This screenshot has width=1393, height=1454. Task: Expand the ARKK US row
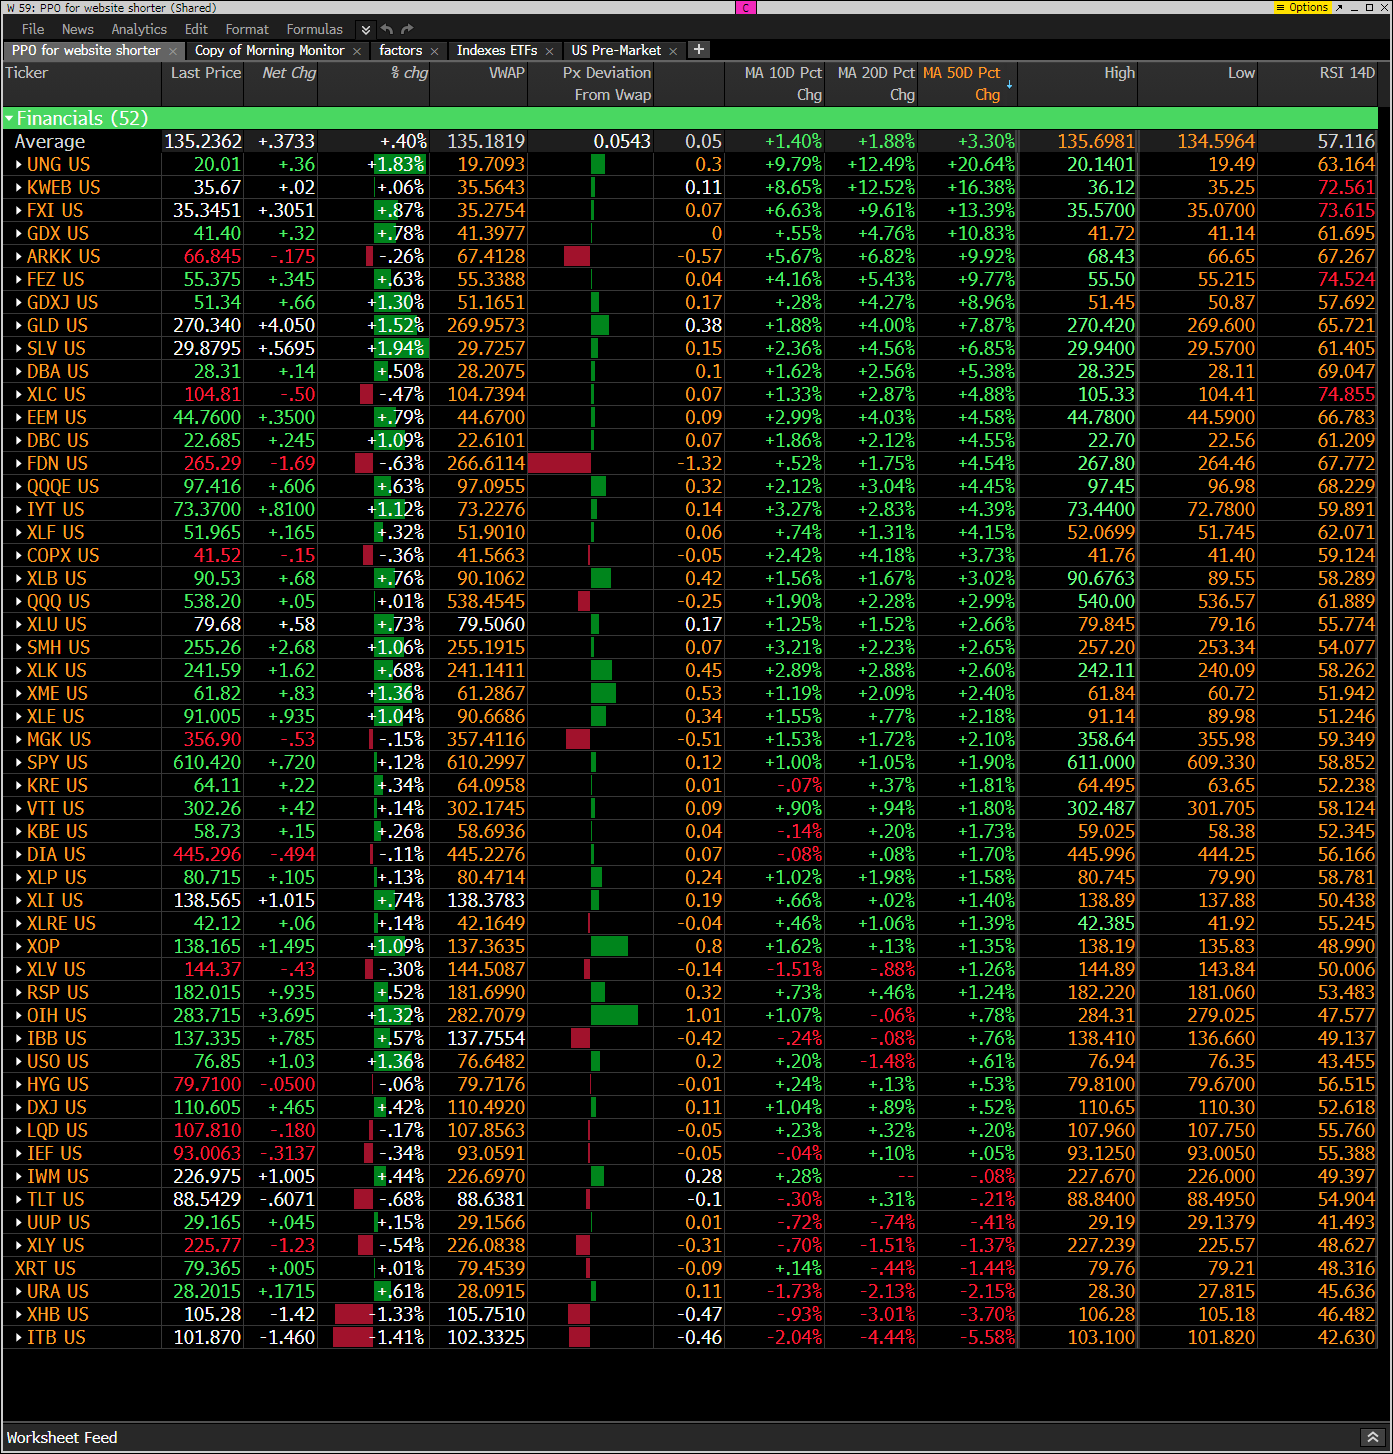coord(19,256)
